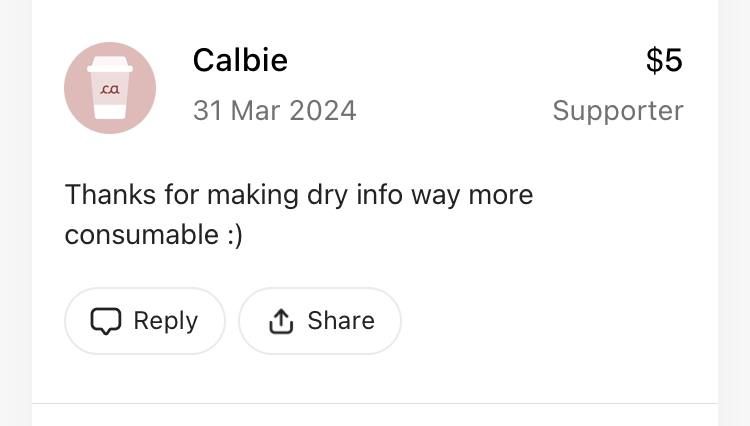Share Calbie's supporter message
750x426 pixels.
click(x=320, y=321)
